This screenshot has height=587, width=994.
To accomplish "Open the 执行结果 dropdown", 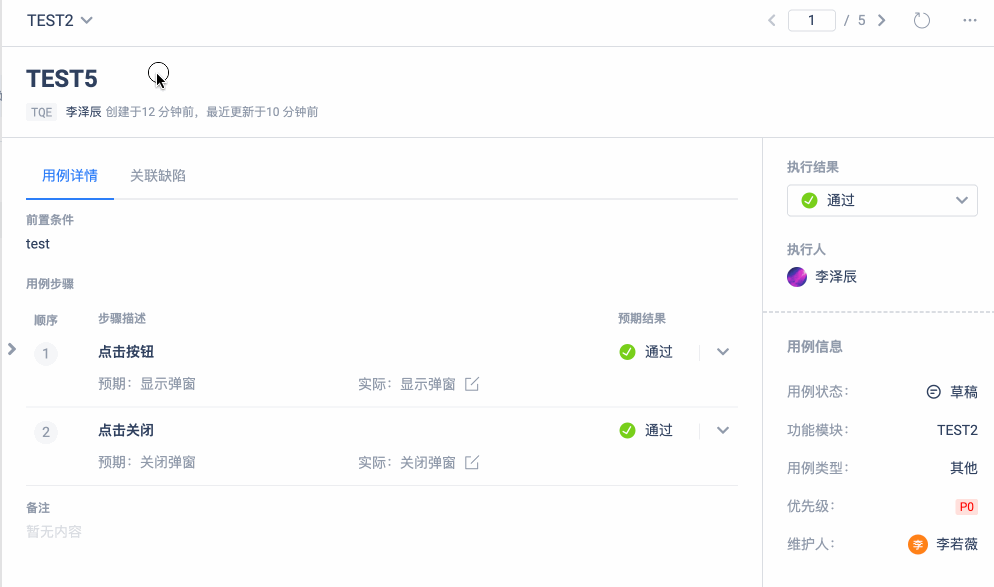I will pos(882,200).
